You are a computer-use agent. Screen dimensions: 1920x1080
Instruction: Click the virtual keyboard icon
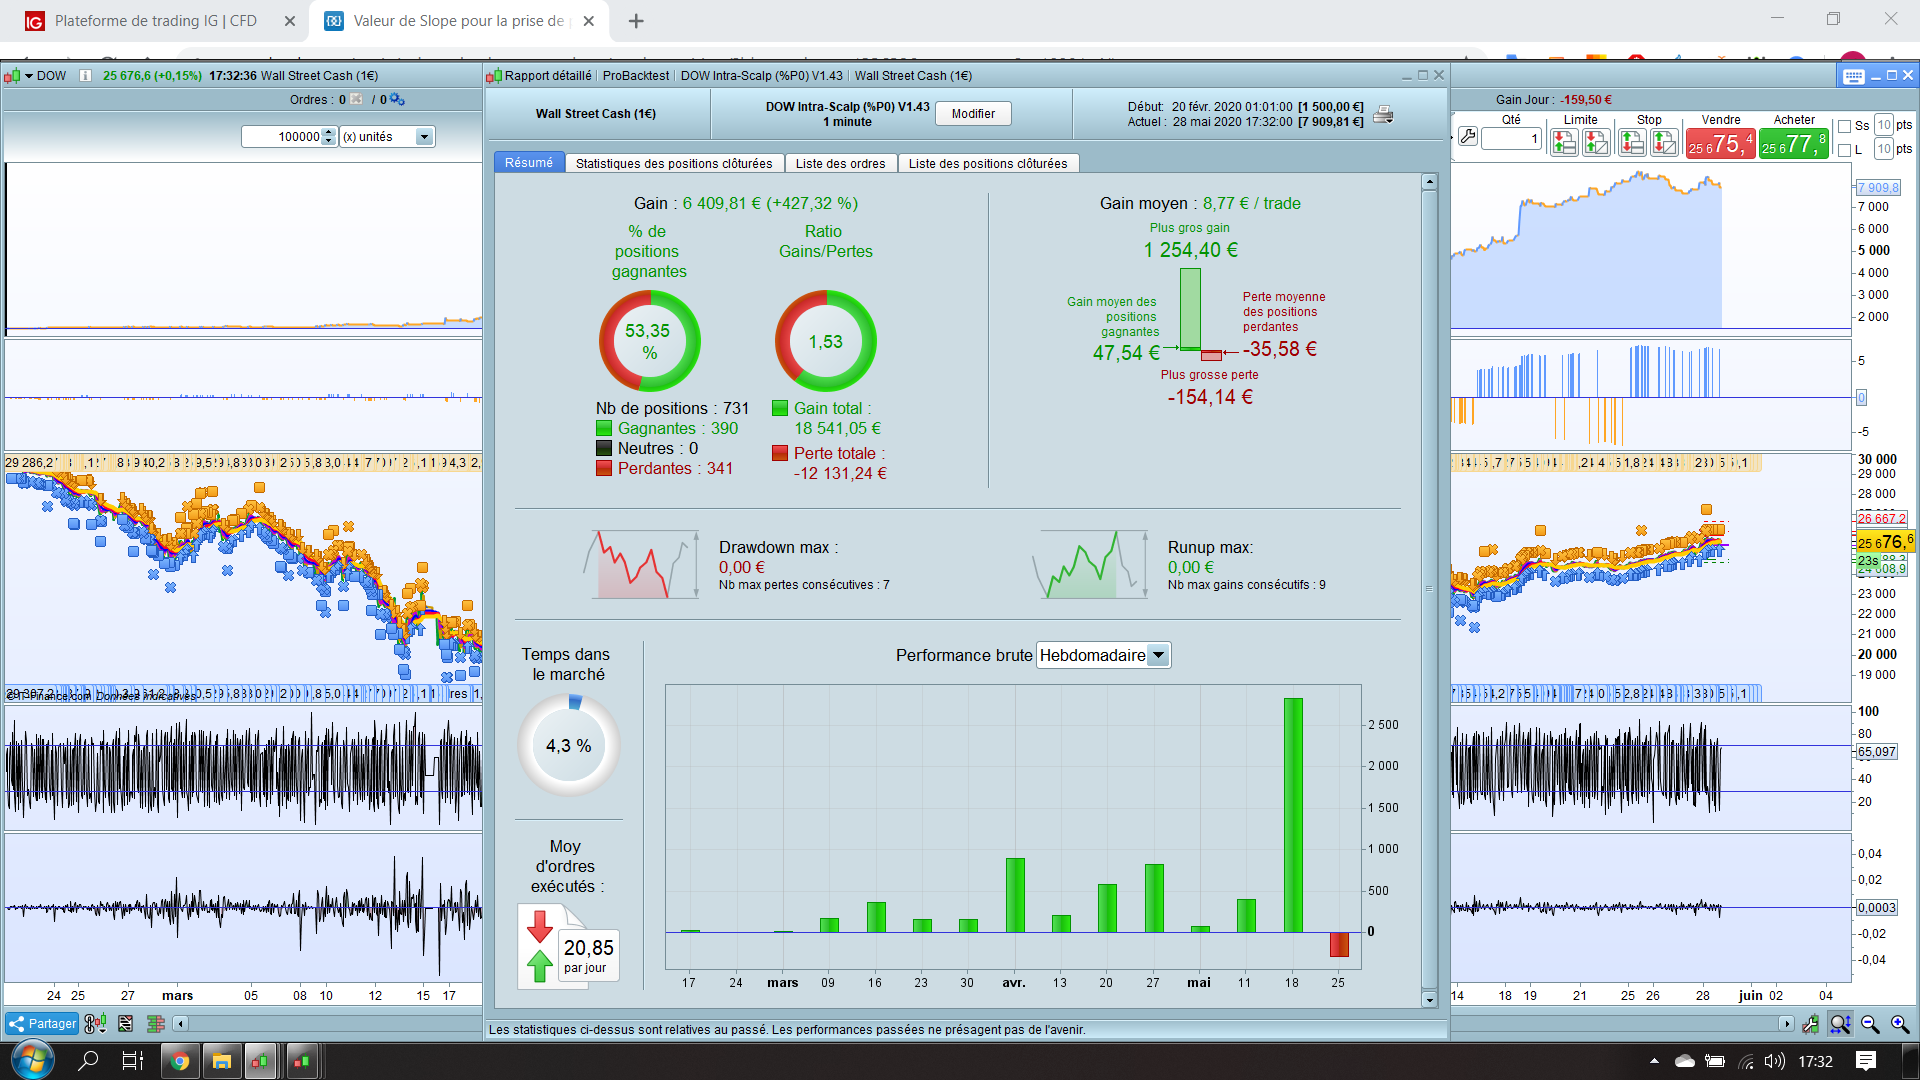pyautogui.click(x=1853, y=76)
